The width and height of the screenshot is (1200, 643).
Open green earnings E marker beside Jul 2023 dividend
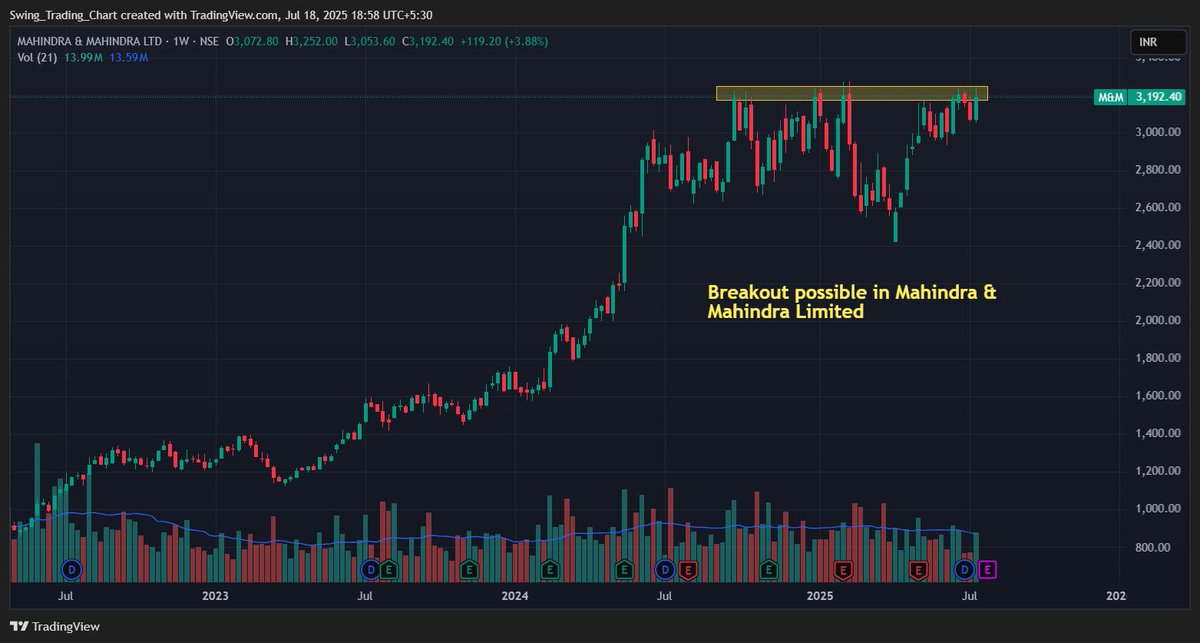[387, 569]
